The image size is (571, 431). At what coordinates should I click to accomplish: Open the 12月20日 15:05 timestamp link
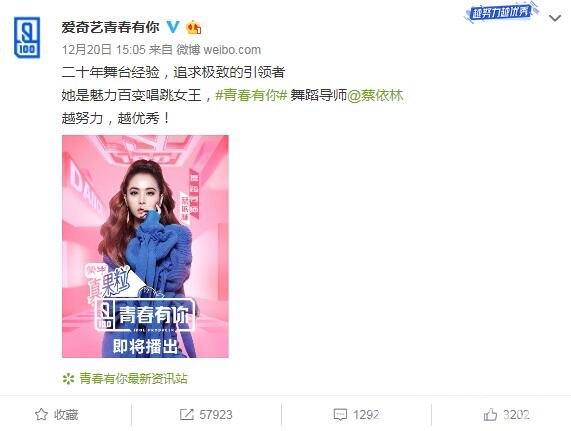104,50
